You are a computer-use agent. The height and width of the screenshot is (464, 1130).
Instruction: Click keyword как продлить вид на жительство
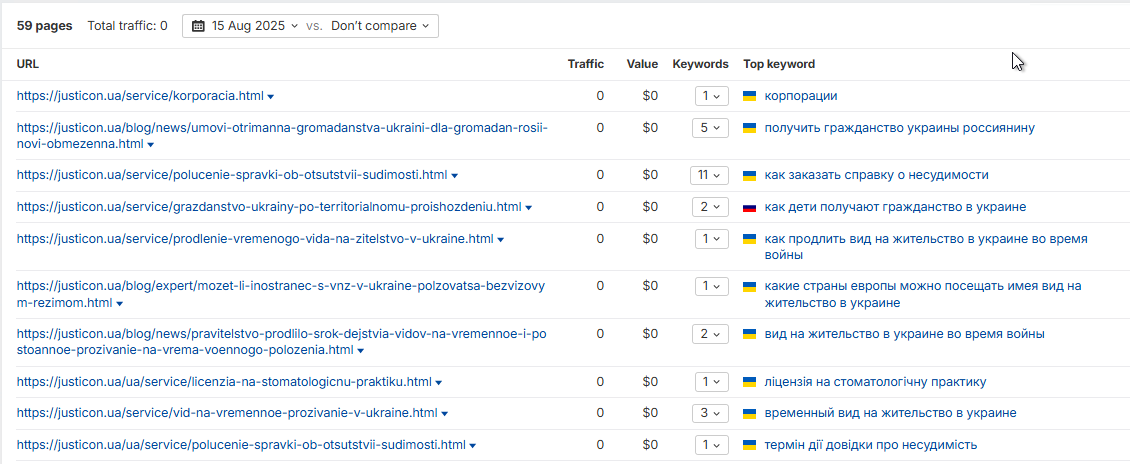tap(926, 246)
